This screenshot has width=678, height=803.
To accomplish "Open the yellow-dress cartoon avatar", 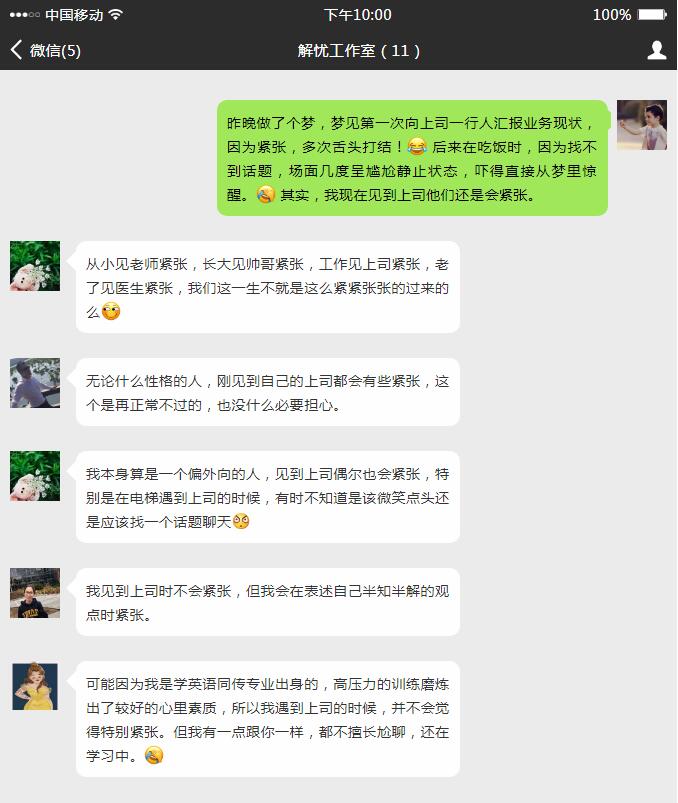I will (x=35, y=686).
